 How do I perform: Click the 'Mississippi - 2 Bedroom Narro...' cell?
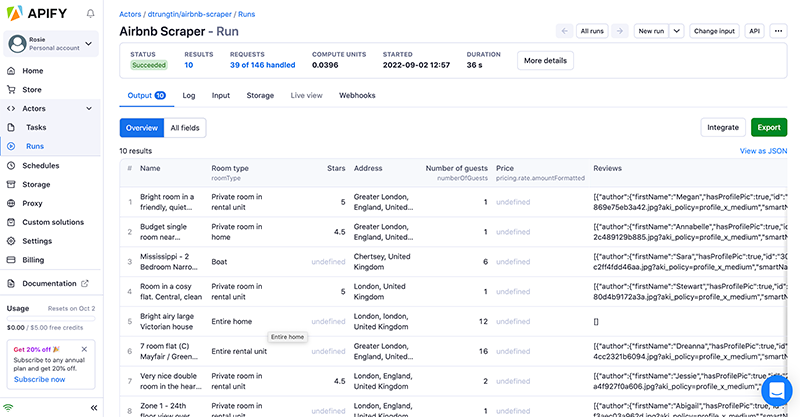point(169,262)
